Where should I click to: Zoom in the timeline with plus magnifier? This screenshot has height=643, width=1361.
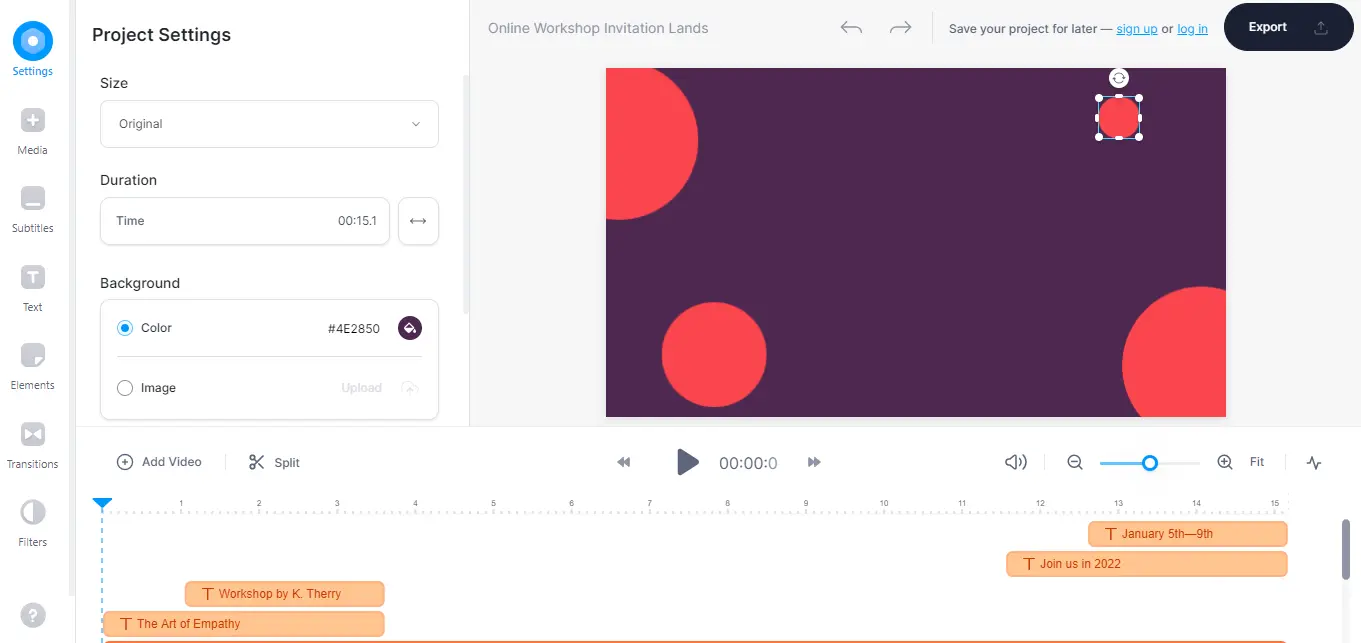point(1225,462)
